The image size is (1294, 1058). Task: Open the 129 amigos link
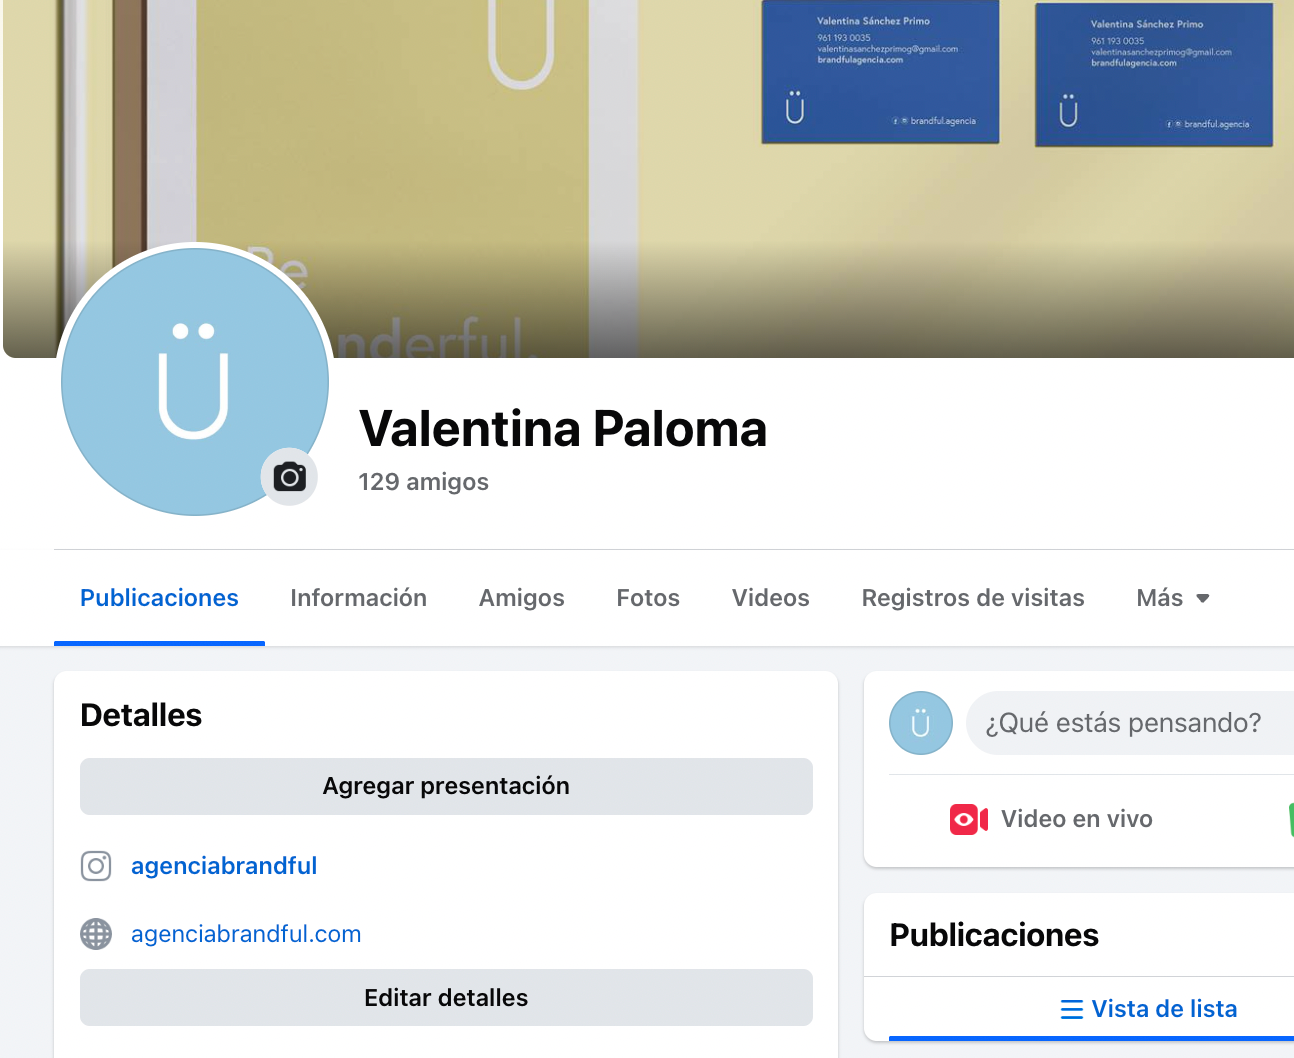[x=424, y=482]
